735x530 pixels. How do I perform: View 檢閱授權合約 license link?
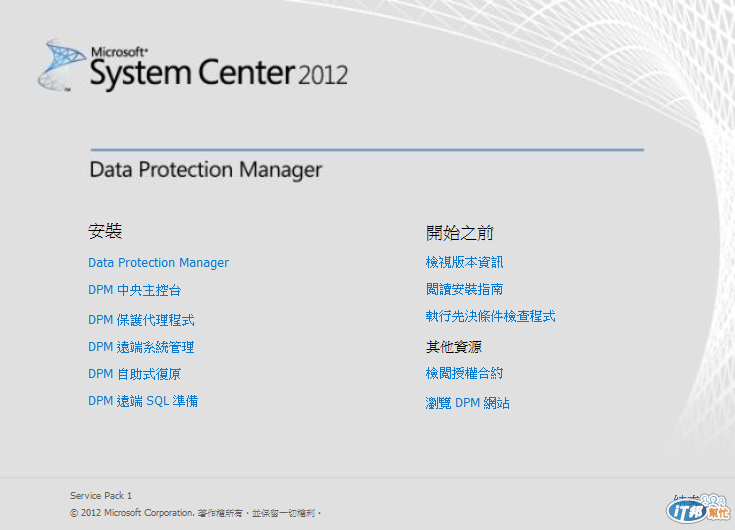click(464, 373)
